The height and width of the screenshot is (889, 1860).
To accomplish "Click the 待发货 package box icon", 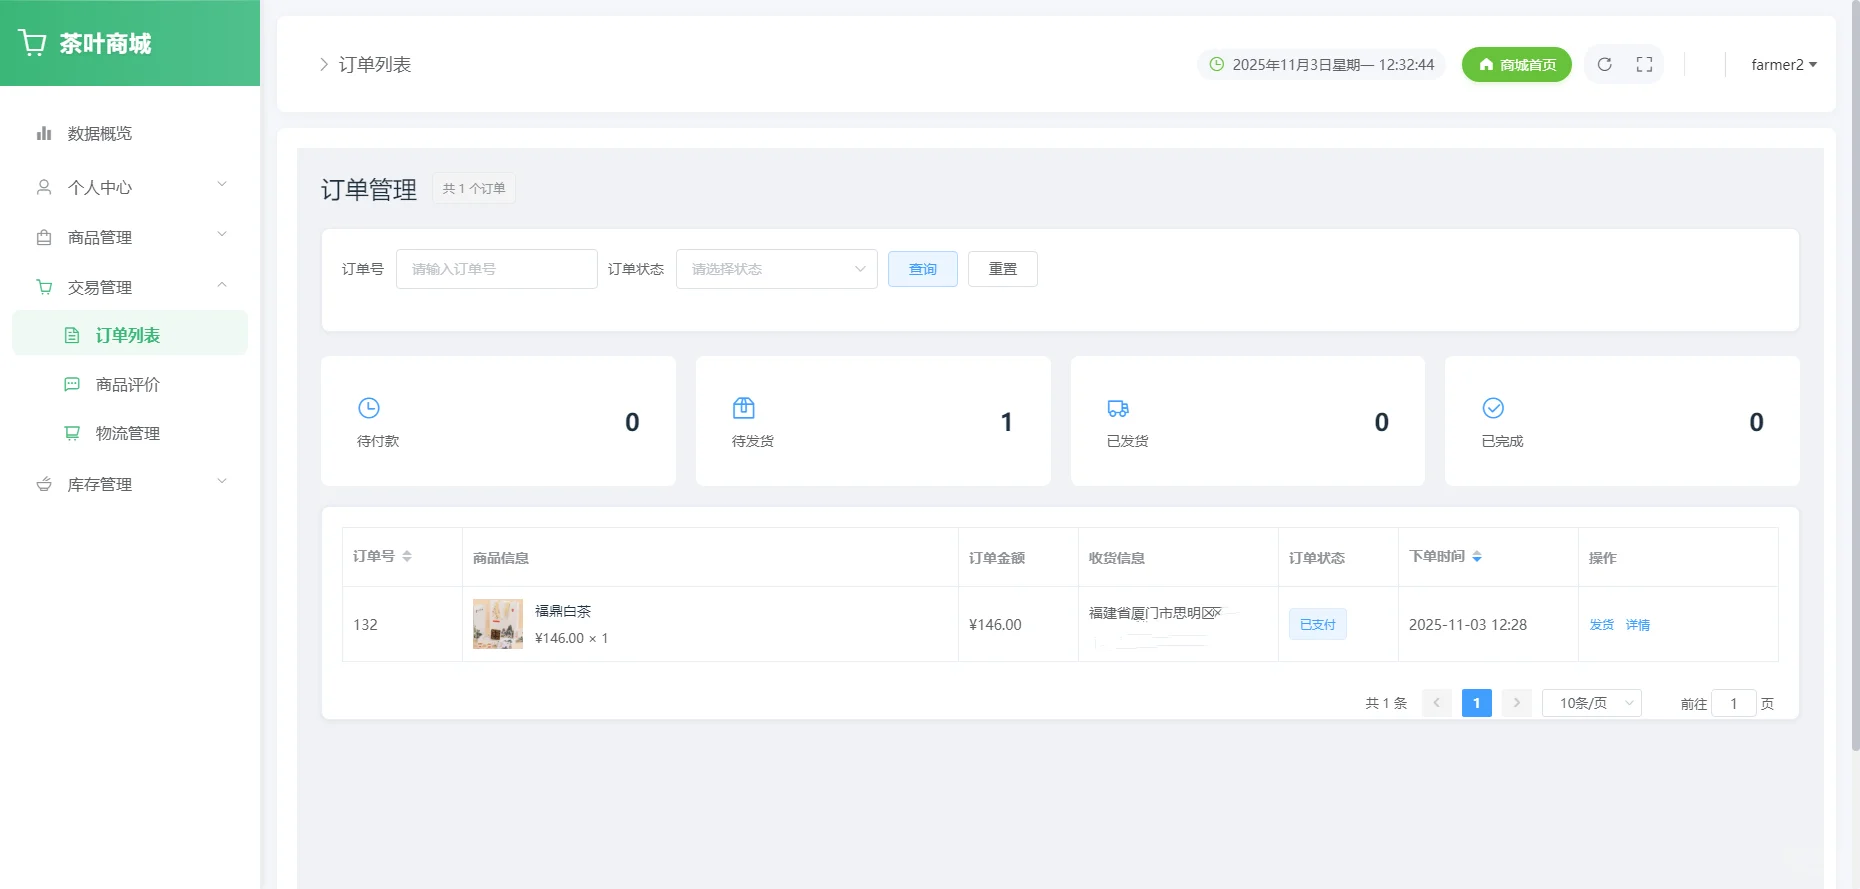I will tap(744, 408).
